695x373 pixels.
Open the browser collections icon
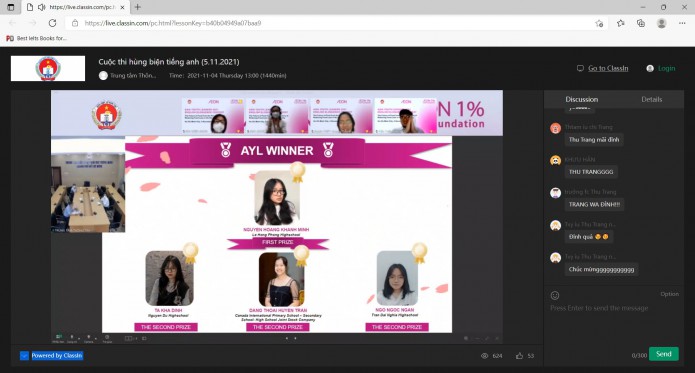pyautogui.click(x=641, y=23)
